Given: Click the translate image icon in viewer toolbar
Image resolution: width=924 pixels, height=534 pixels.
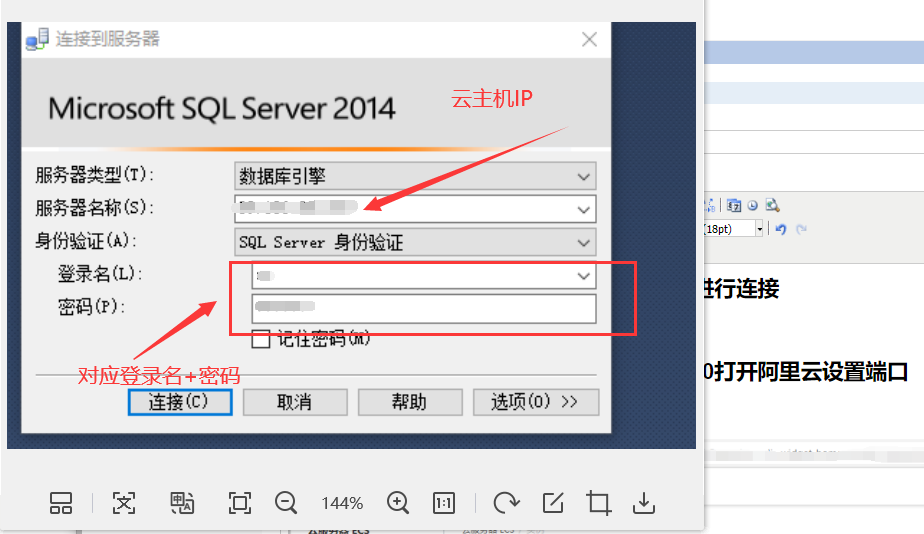Looking at the screenshot, I should pos(182,503).
